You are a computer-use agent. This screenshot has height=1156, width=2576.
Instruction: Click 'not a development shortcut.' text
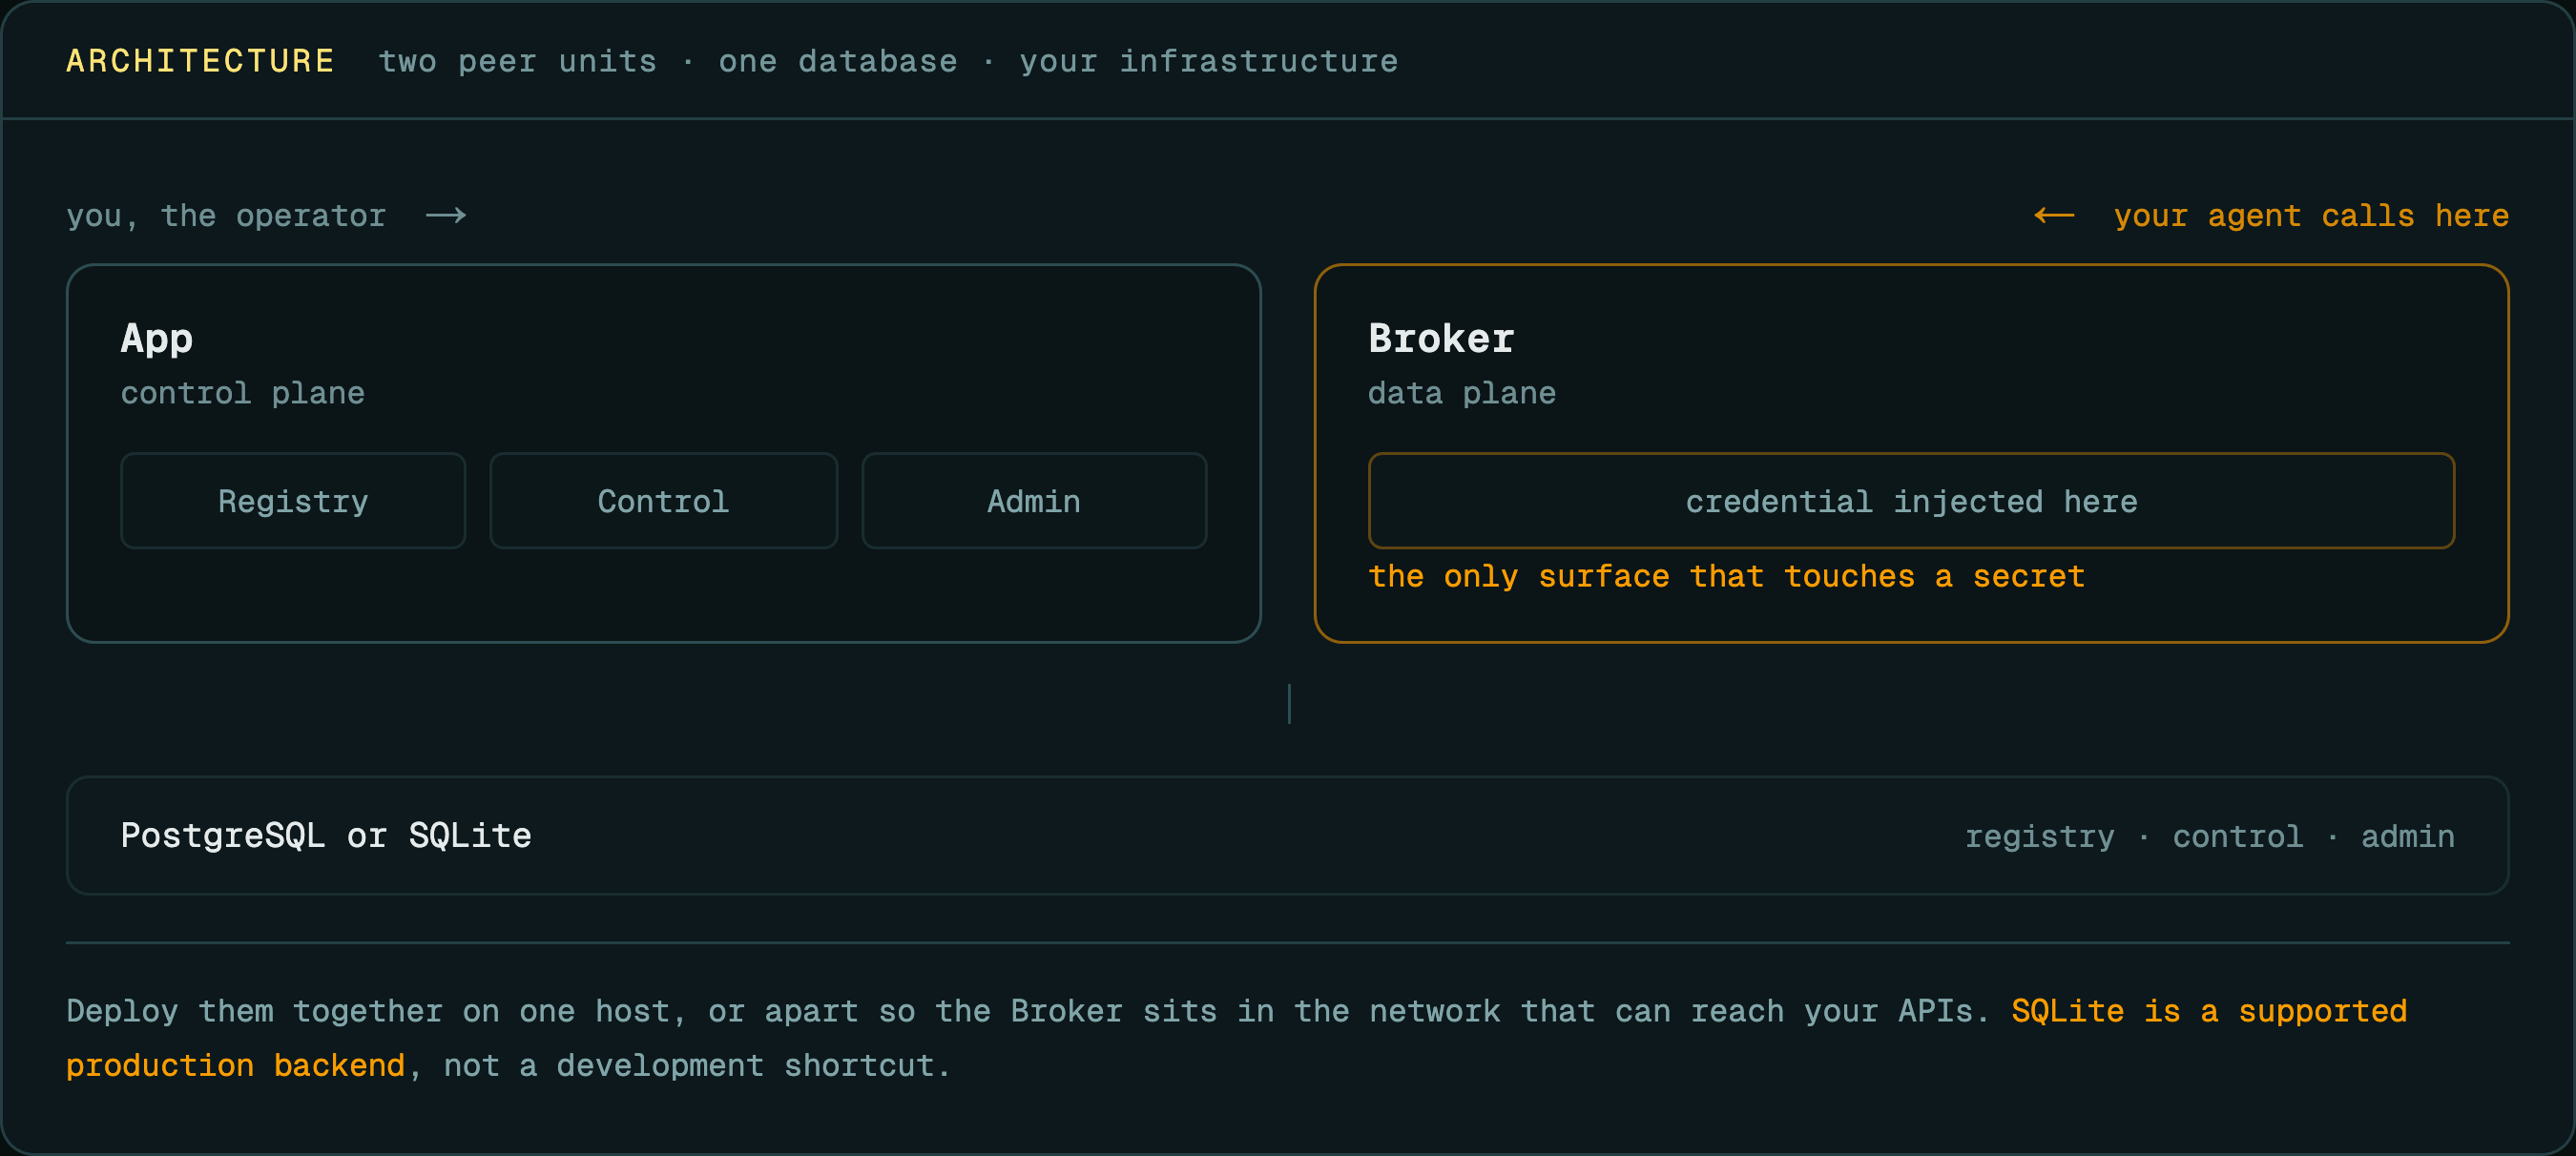tap(697, 1066)
